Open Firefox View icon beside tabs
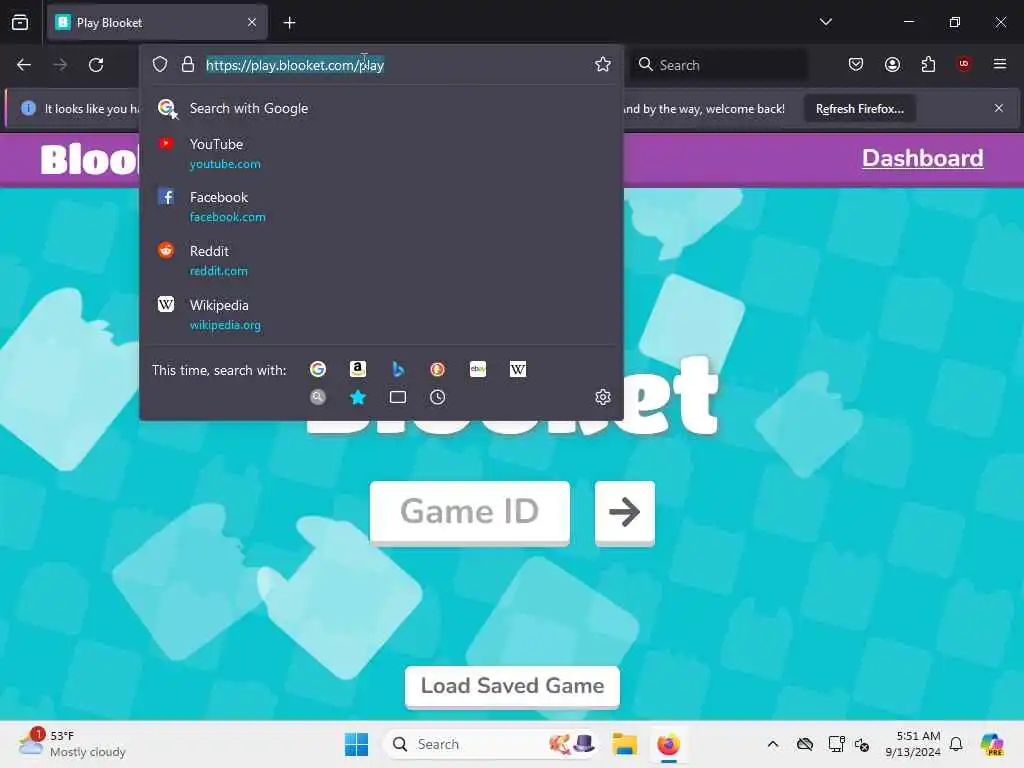 click(x=20, y=23)
